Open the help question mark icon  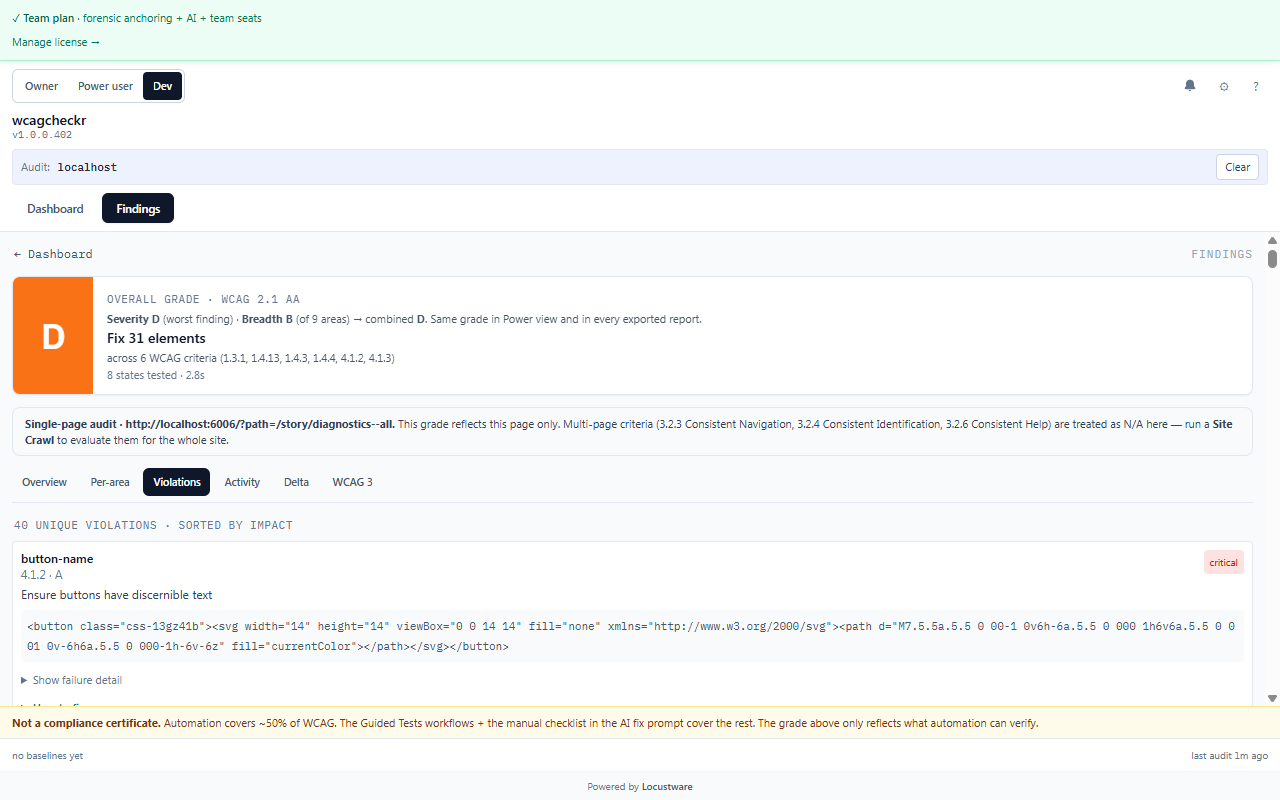tap(1256, 87)
